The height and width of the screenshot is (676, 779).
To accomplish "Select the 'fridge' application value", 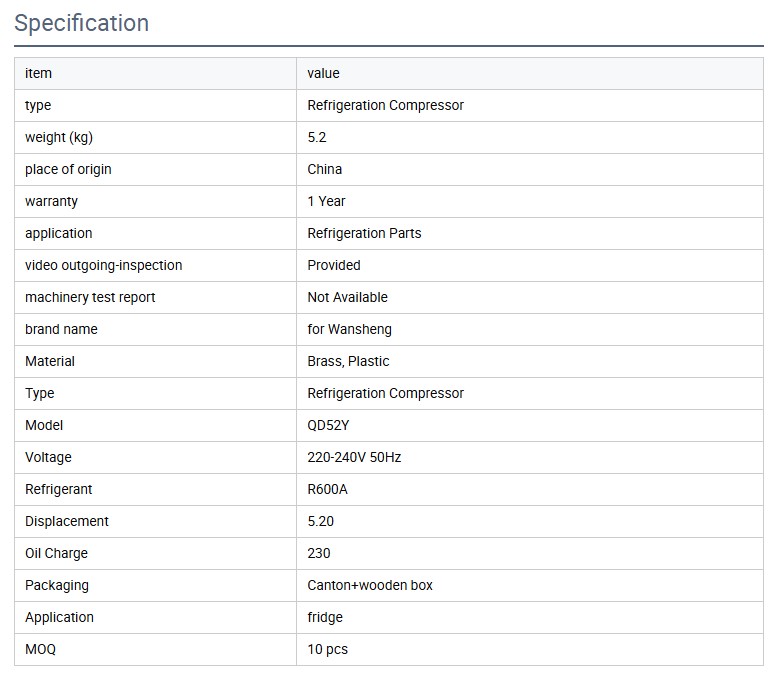I will tap(325, 617).
